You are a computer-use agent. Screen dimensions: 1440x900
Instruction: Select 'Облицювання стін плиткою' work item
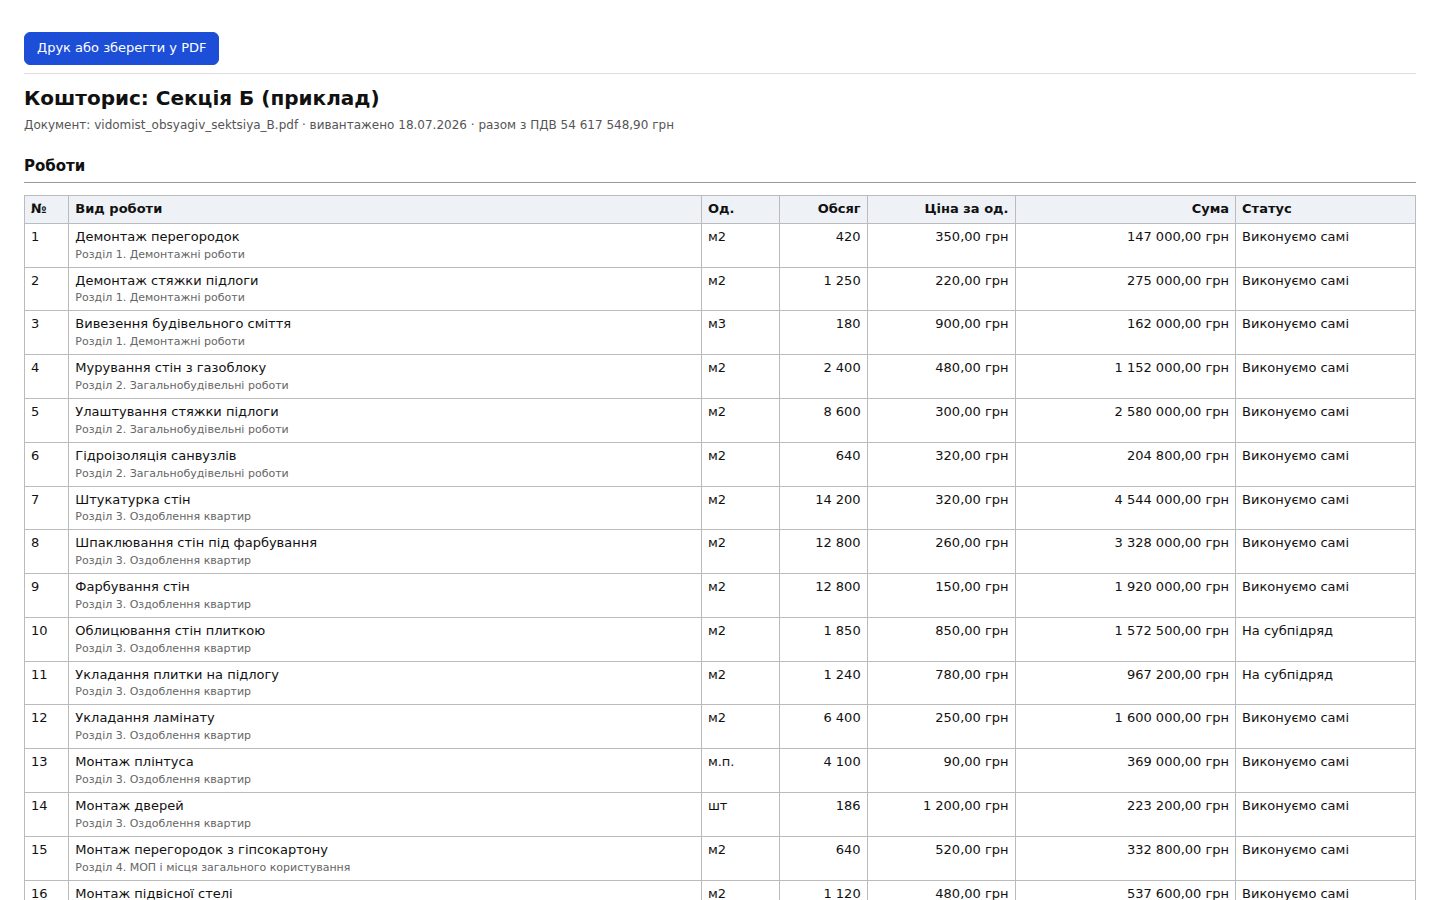click(x=170, y=631)
